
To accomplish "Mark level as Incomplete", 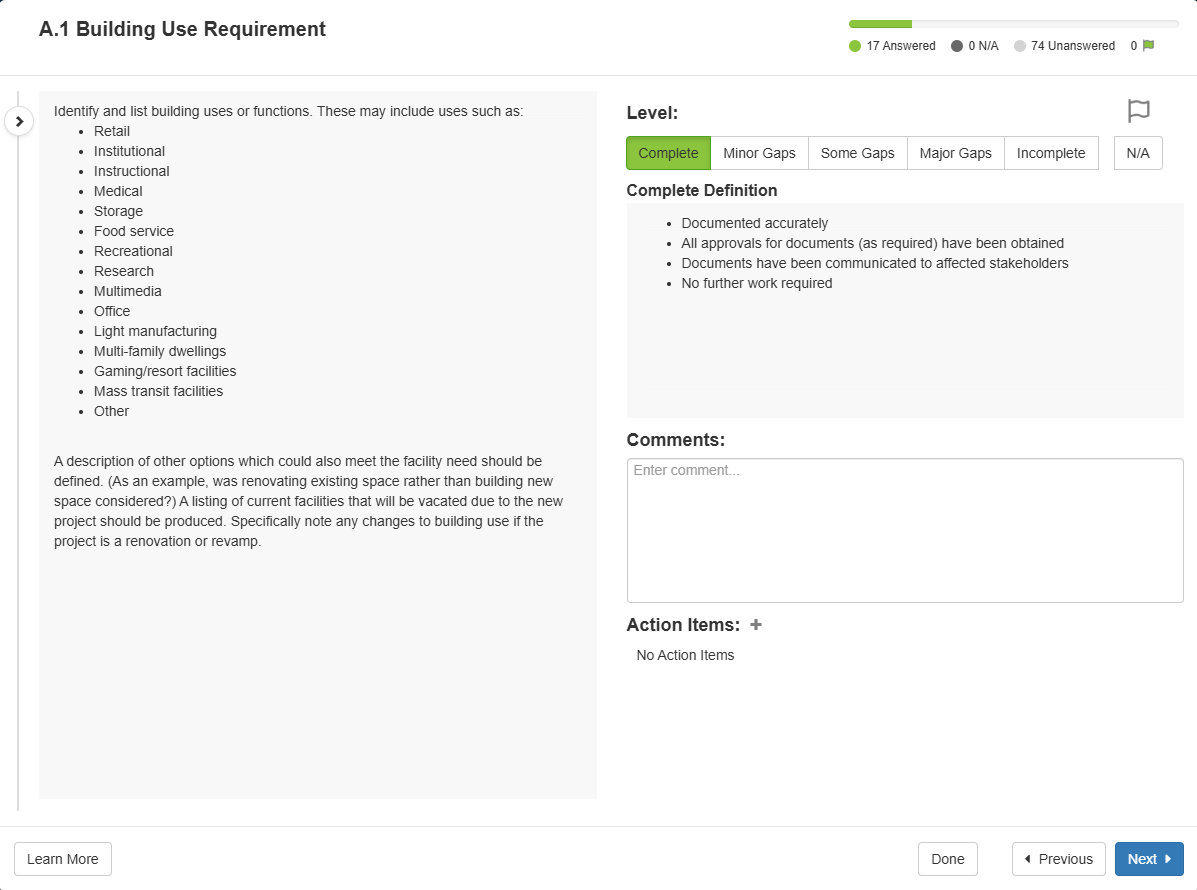I will 1050,153.
